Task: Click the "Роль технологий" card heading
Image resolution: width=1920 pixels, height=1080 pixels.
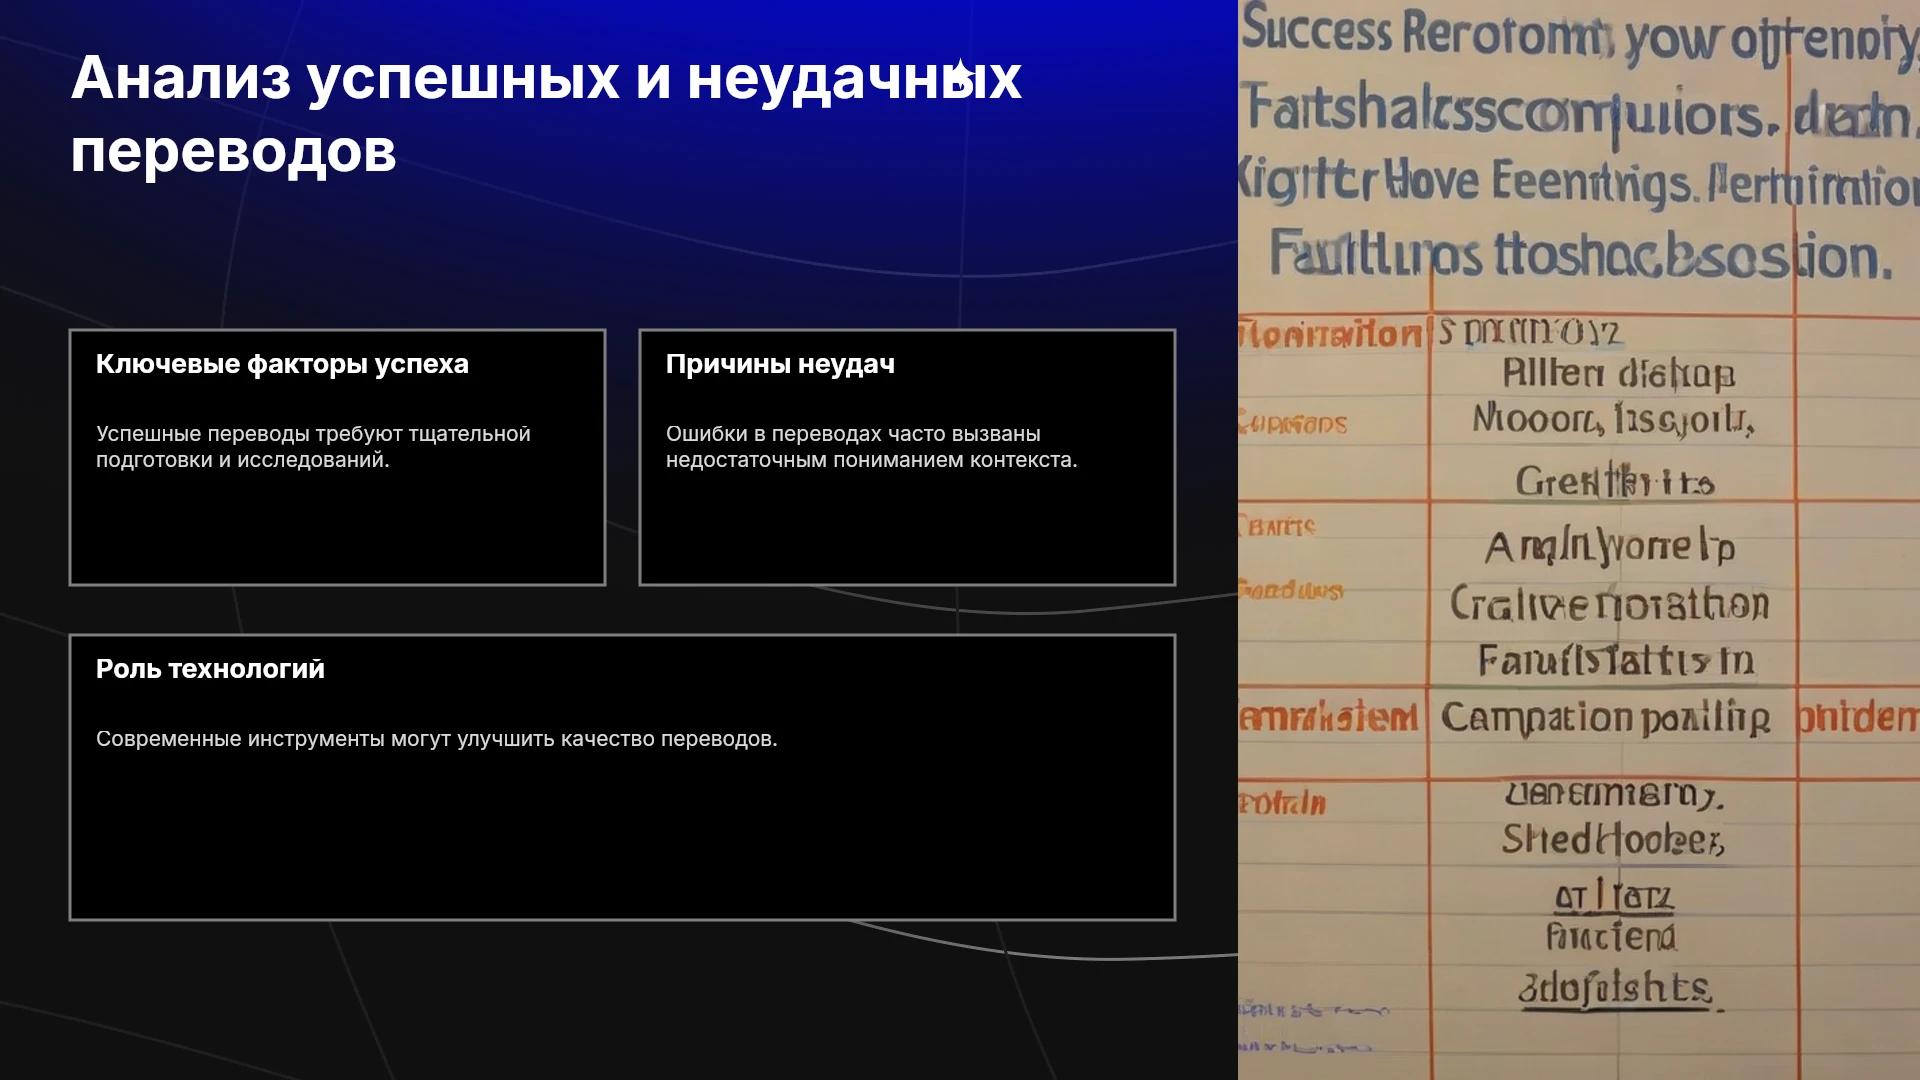Action: coord(210,669)
